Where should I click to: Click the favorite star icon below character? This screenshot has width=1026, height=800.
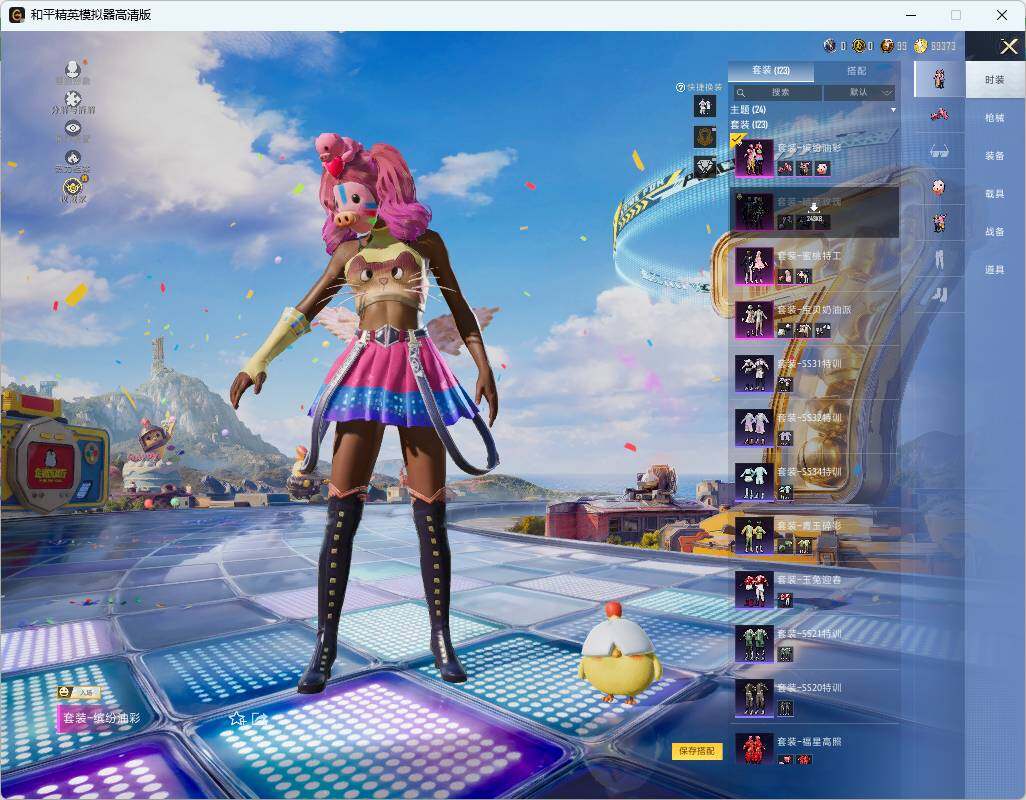pyautogui.click(x=236, y=719)
